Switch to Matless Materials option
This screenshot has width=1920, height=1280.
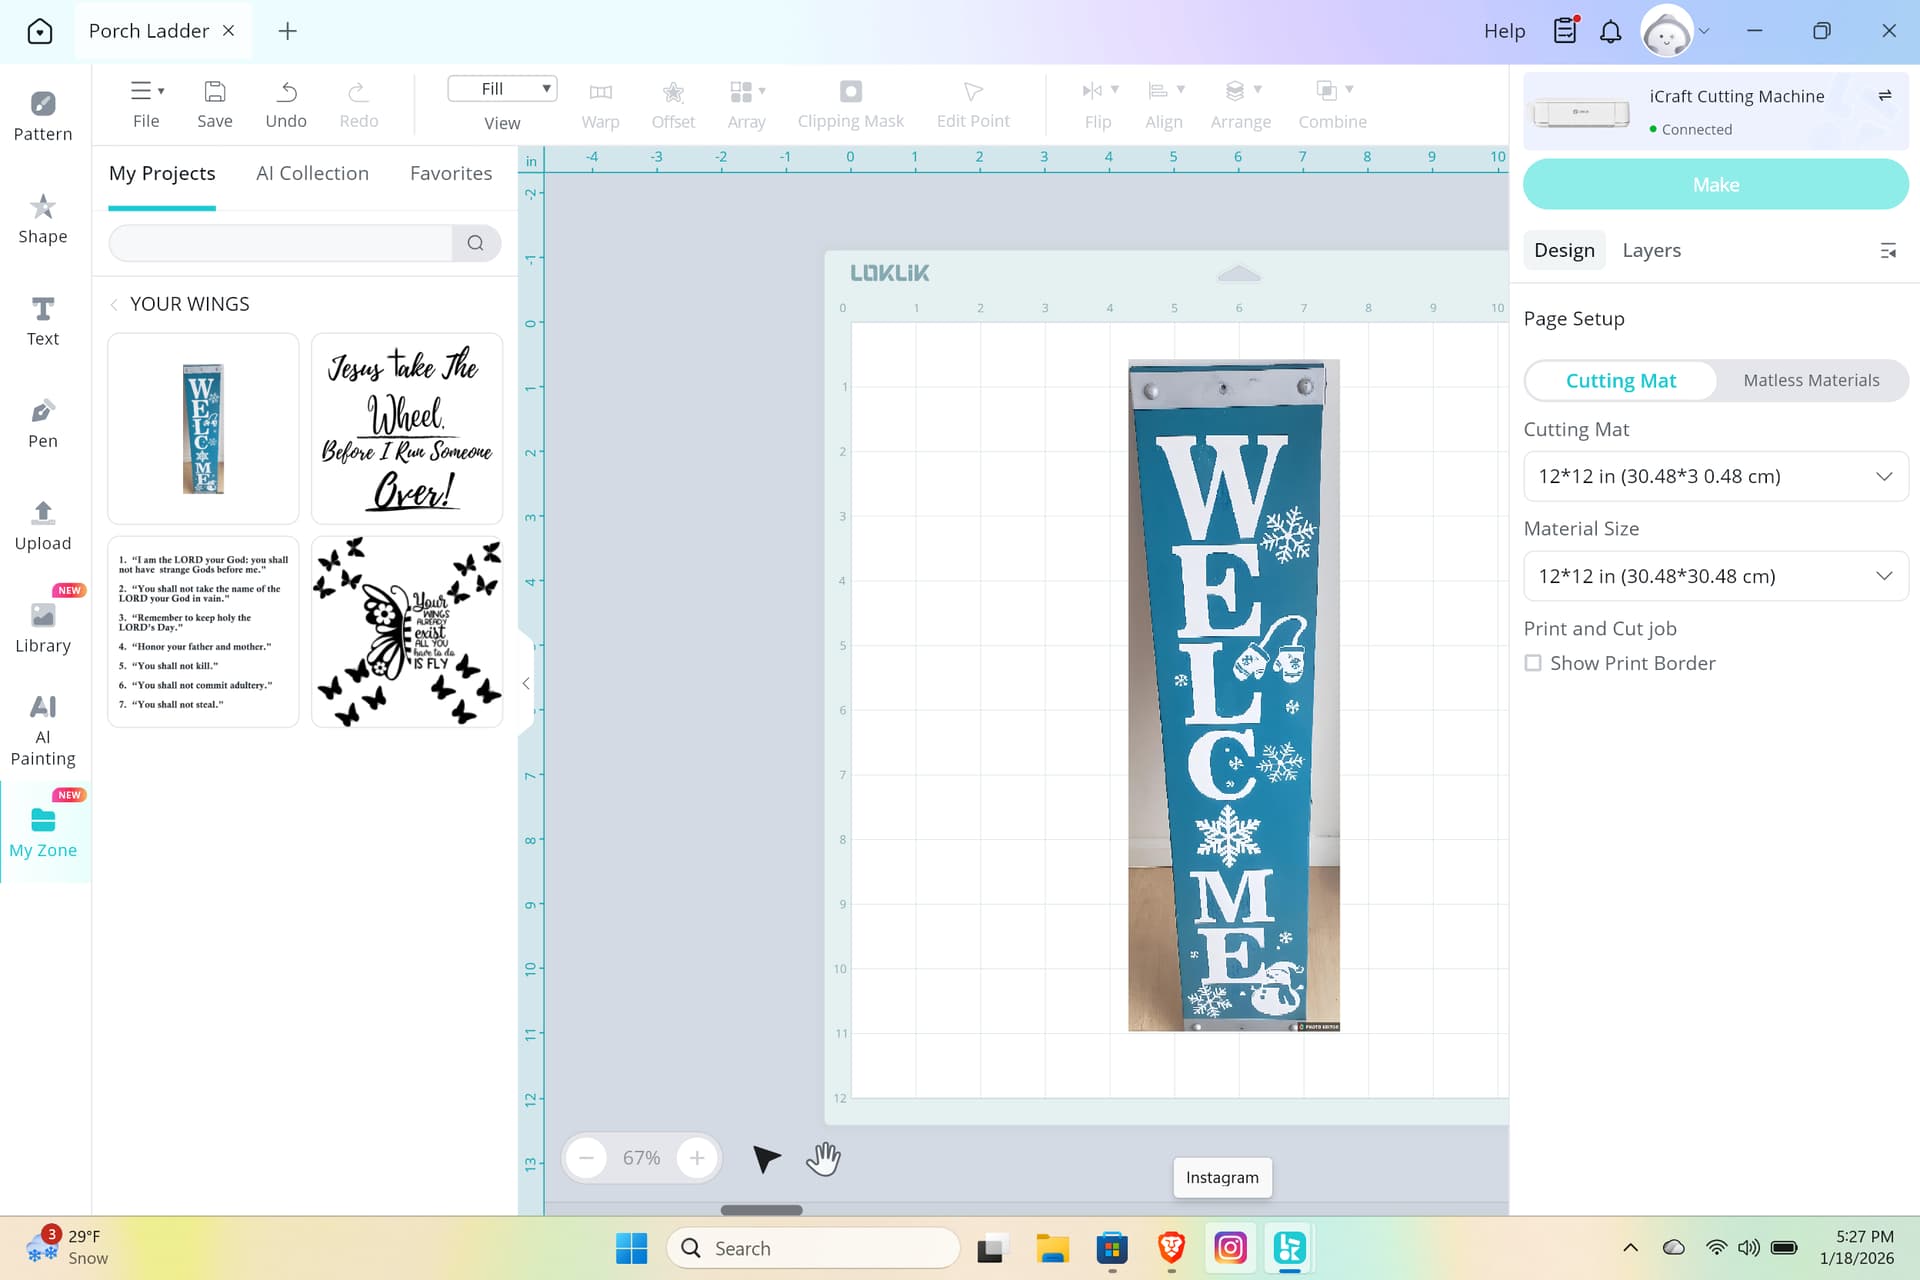click(x=1810, y=380)
